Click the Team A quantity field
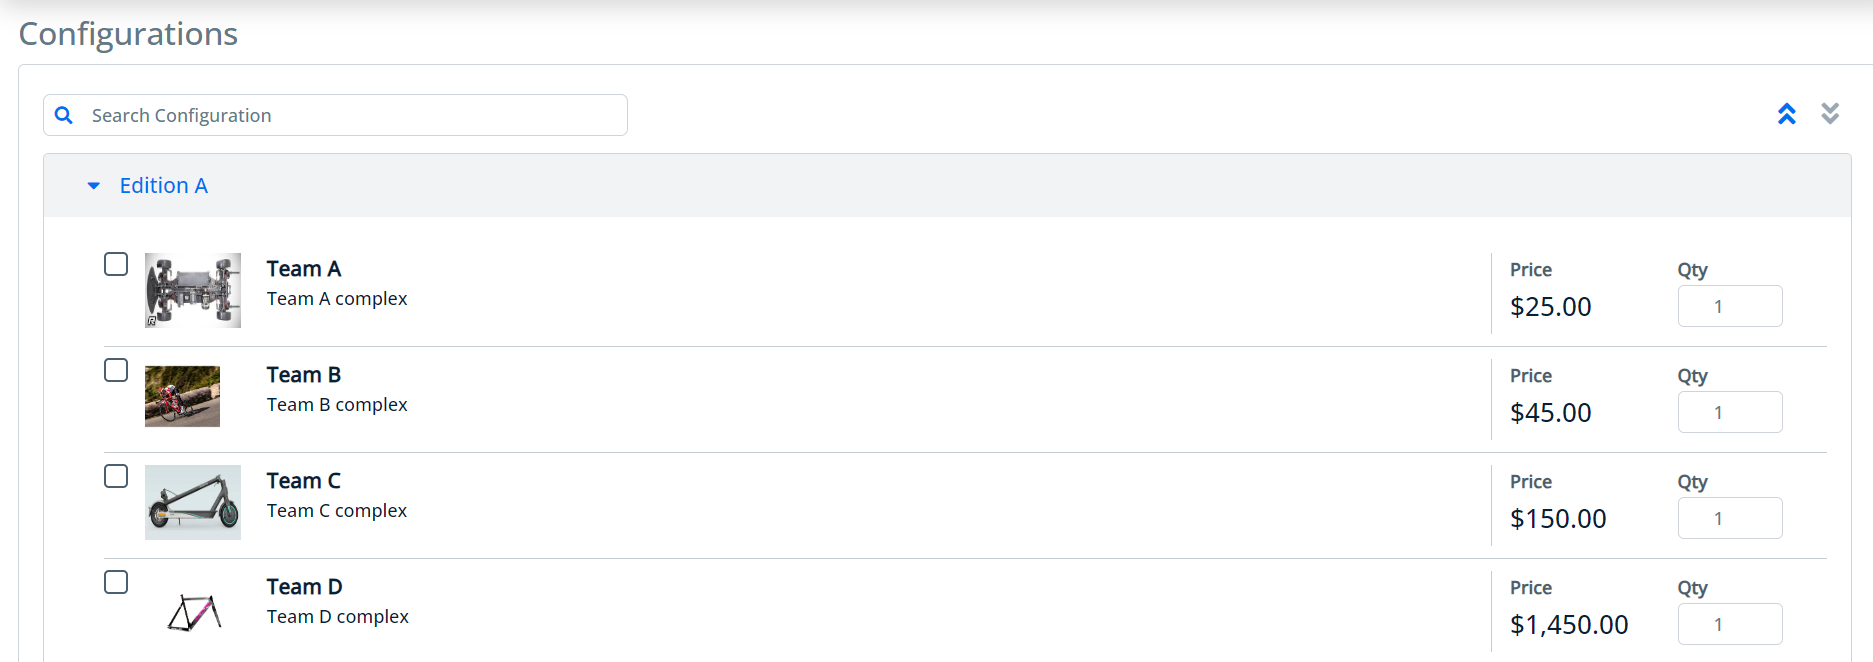This screenshot has width=1873, height=662. pyautogui.click(x=1729, y=306)
